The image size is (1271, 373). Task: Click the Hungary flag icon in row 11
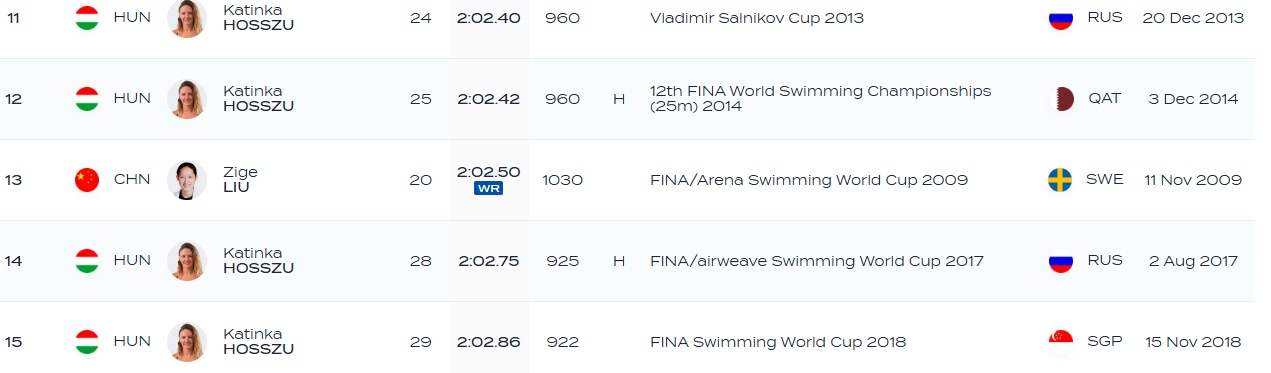(x=87, y=18)
